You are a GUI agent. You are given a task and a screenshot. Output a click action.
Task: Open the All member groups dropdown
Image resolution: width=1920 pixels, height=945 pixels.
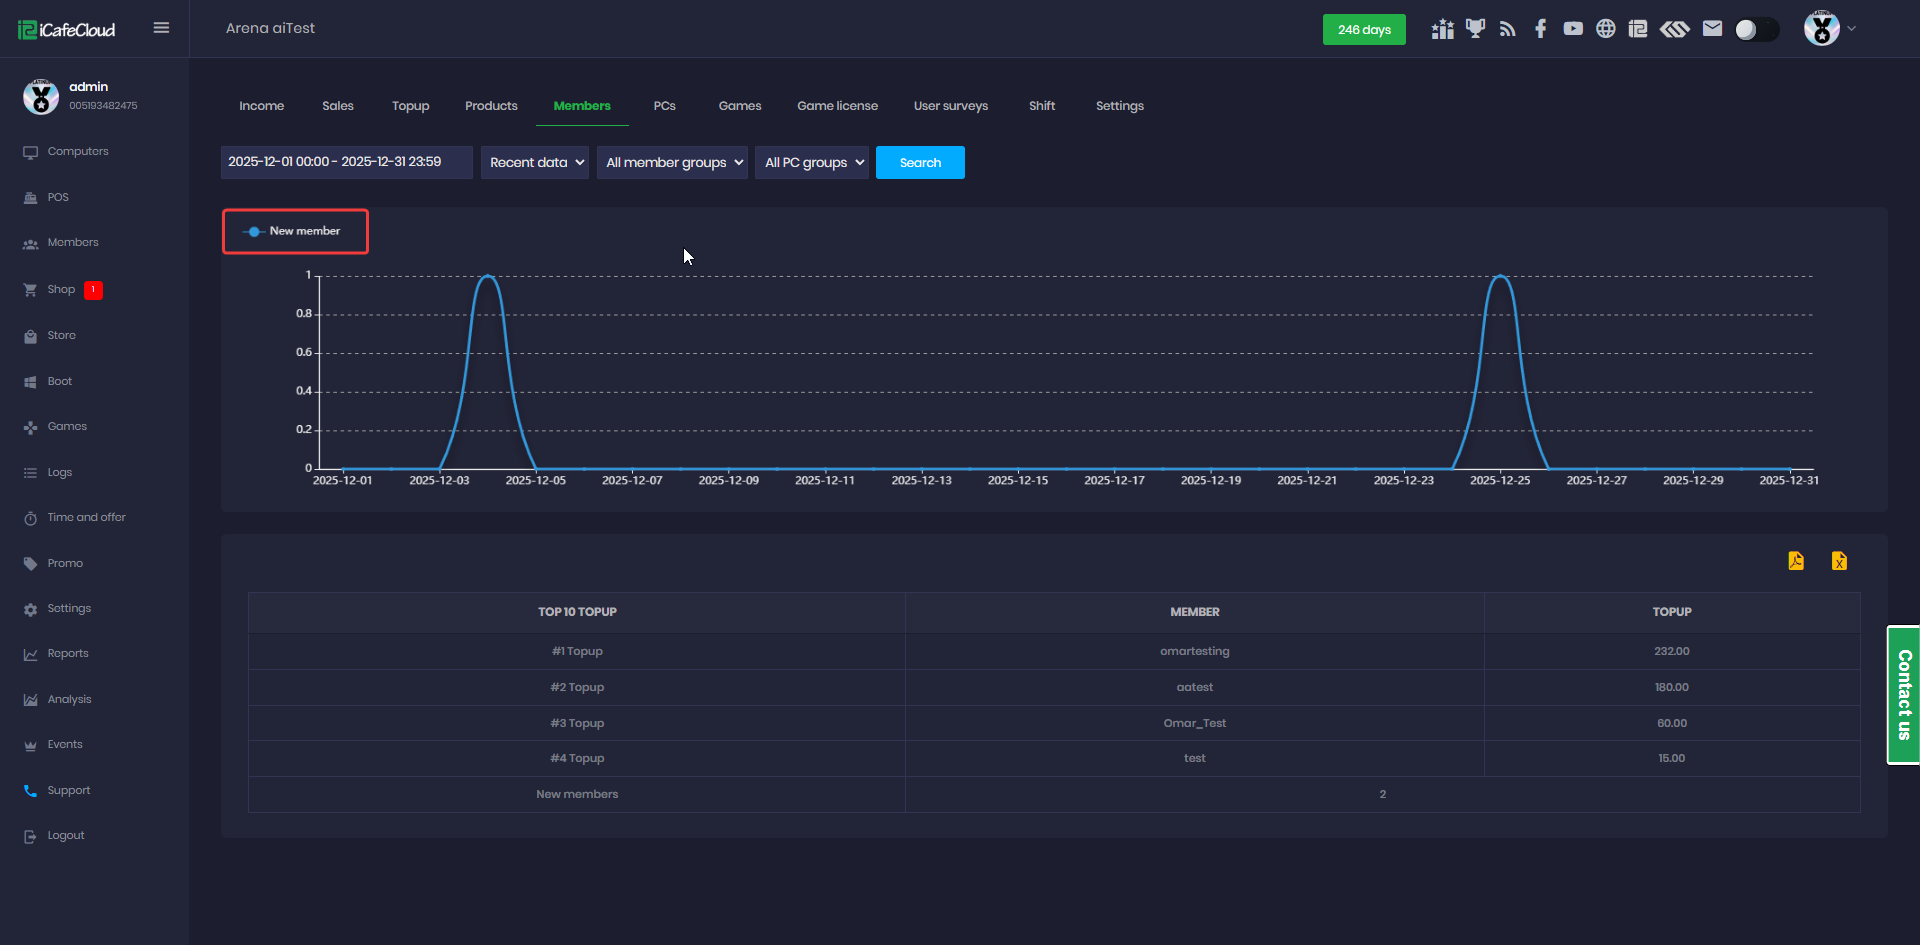672,163
